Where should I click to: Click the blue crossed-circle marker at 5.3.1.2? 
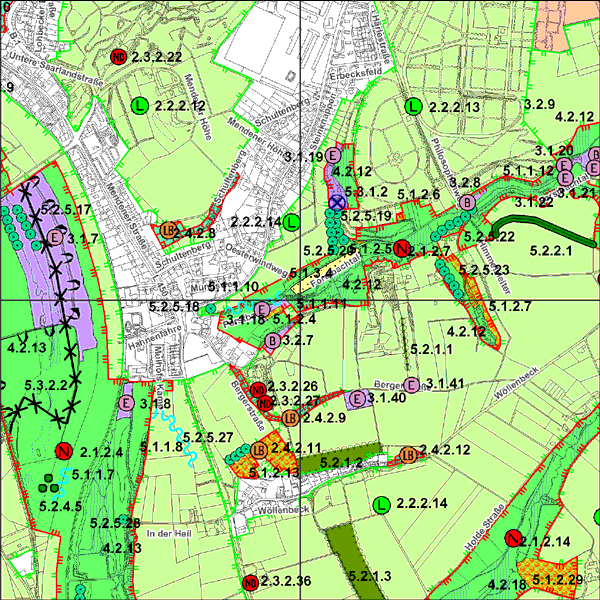pos(337,202)
